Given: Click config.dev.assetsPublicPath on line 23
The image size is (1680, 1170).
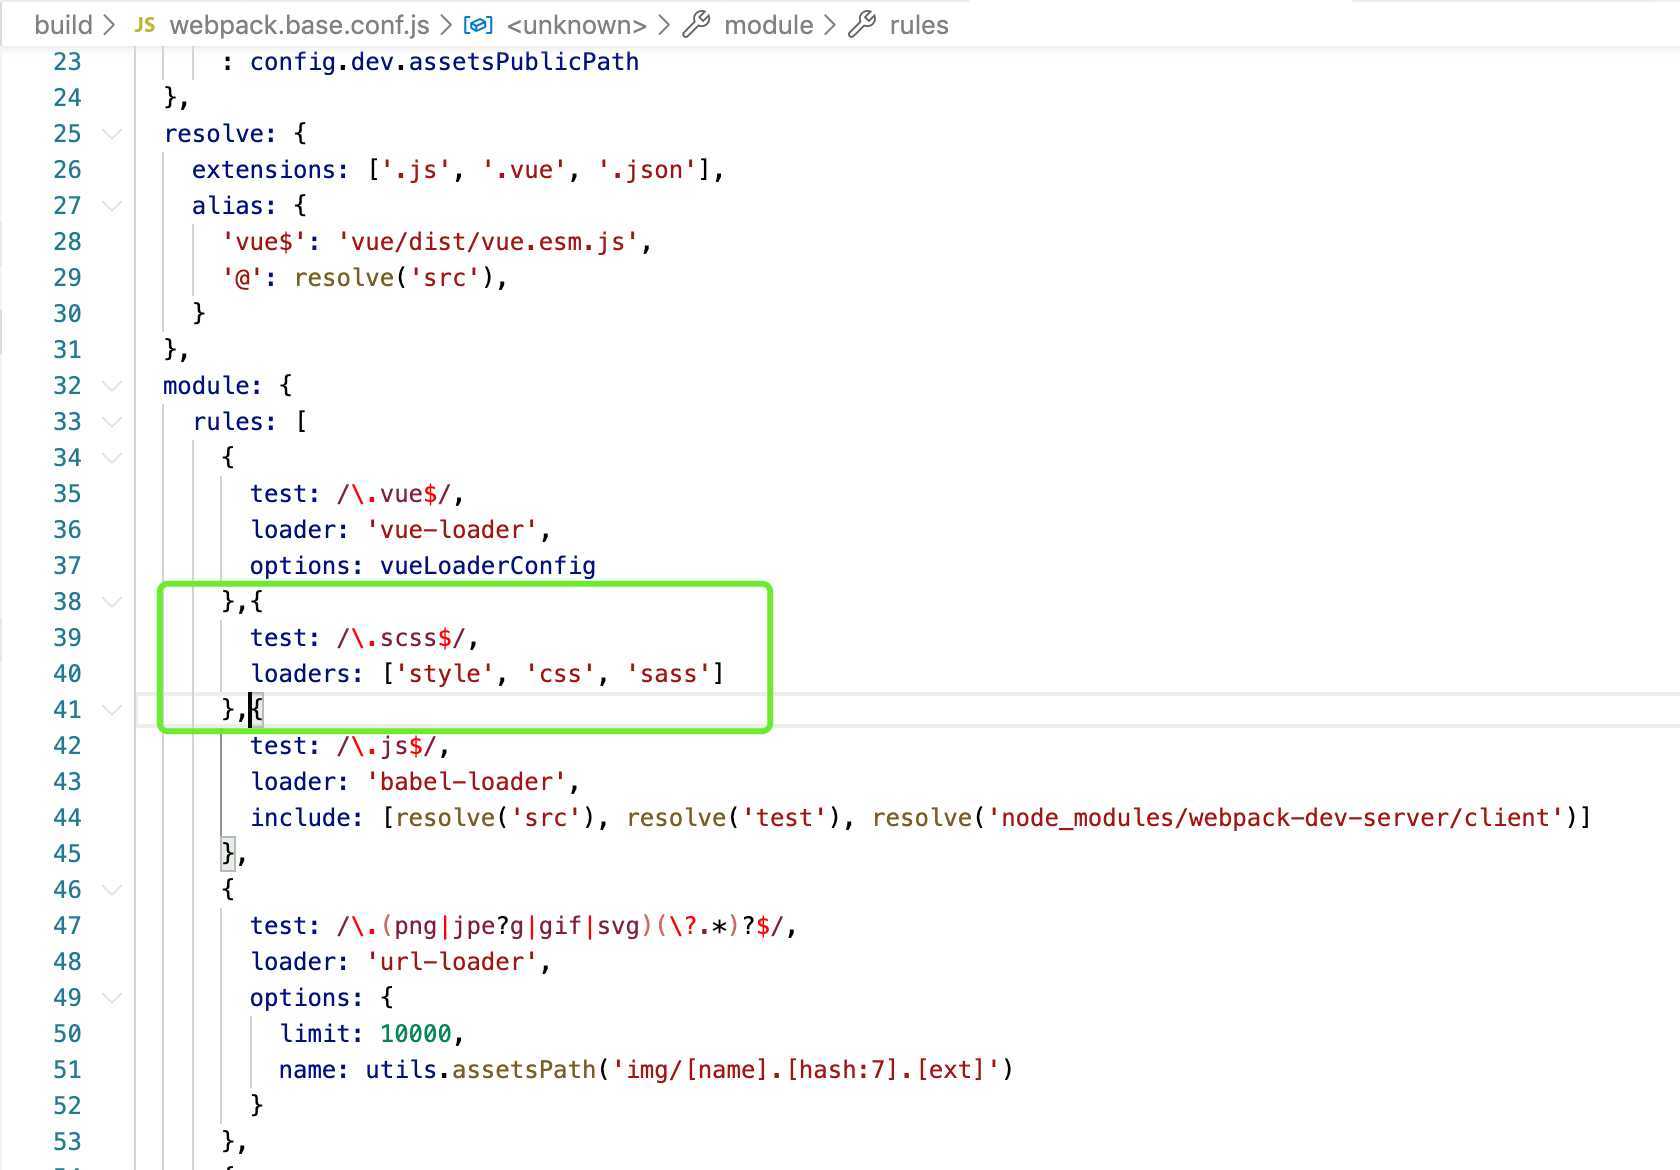Looking at the screenshot, I should tap(444, 62).
